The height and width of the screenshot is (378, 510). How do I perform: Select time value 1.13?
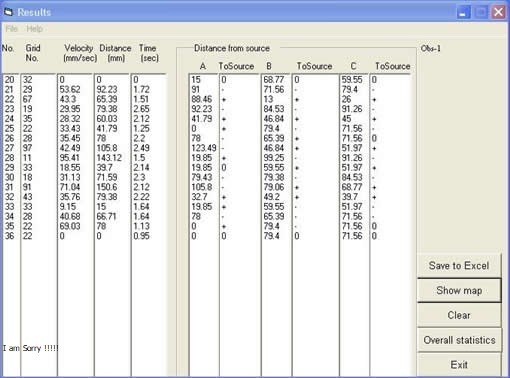(x=141, y=226)
